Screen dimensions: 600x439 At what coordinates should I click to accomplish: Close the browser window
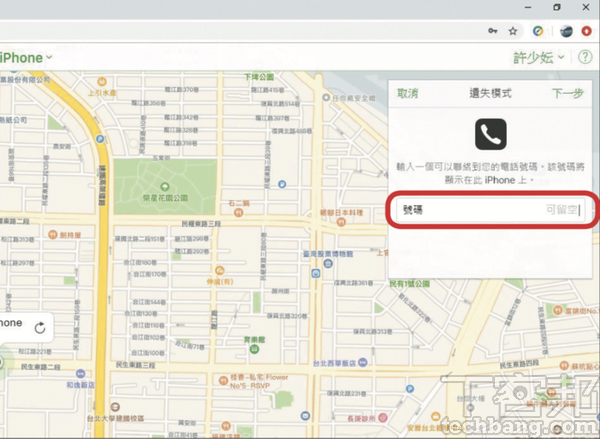click(586, 7)
